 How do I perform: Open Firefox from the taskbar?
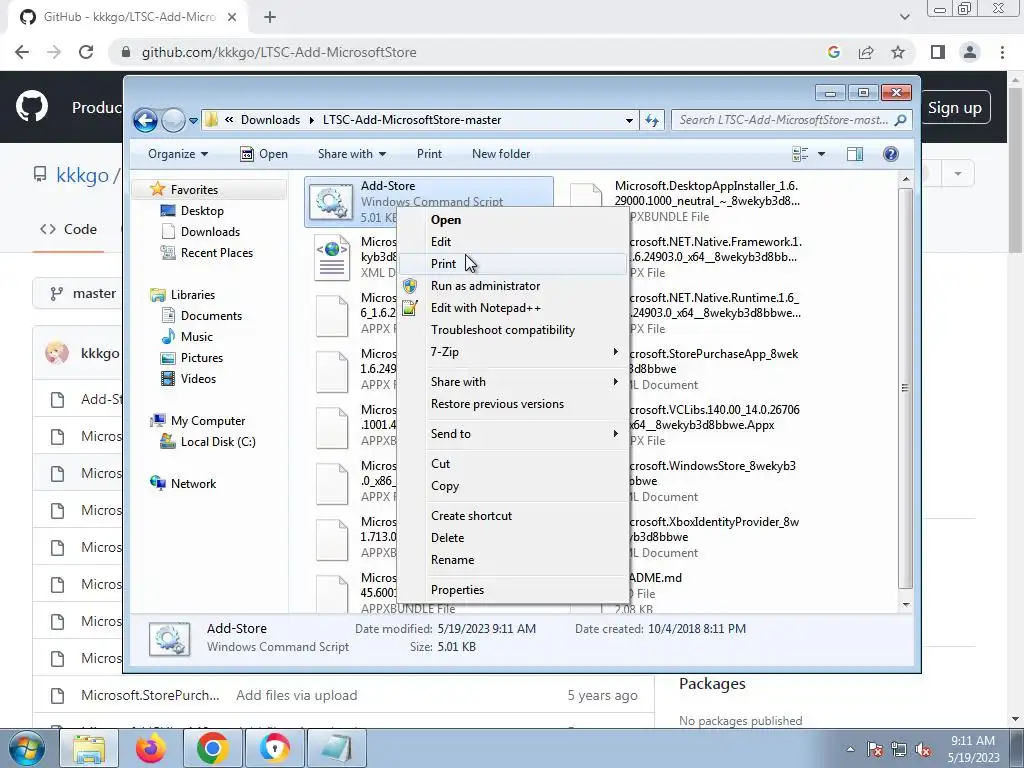(x=151, y=748)
